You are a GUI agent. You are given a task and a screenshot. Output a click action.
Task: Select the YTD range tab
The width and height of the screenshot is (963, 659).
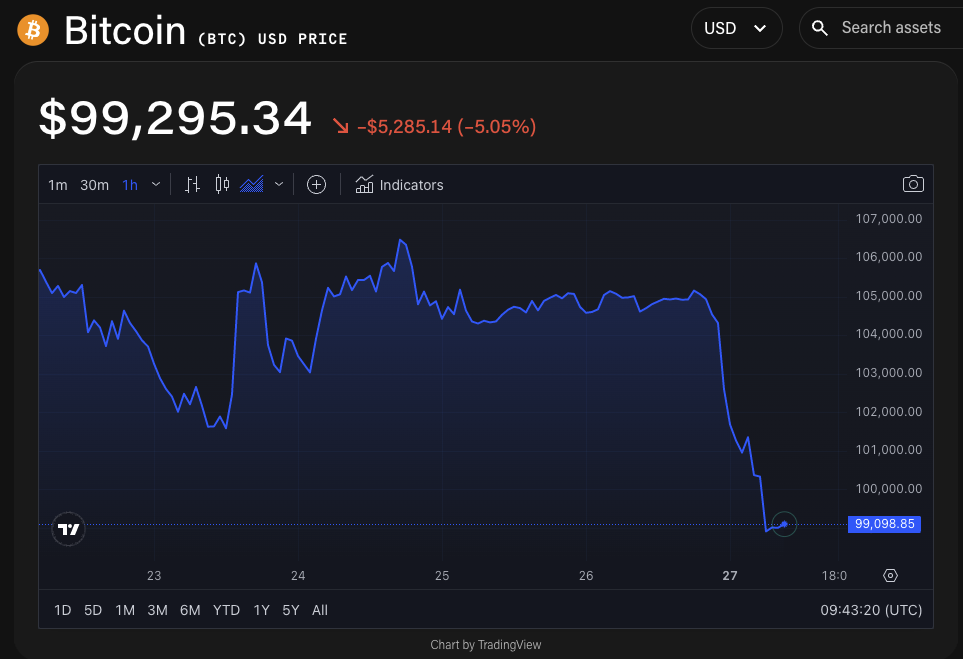click(x=226, y=609)
